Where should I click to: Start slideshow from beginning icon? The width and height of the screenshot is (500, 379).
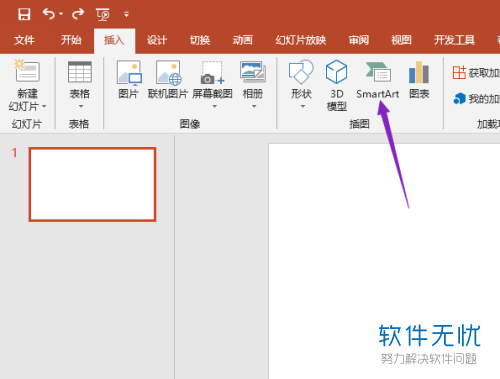[103, 15]
